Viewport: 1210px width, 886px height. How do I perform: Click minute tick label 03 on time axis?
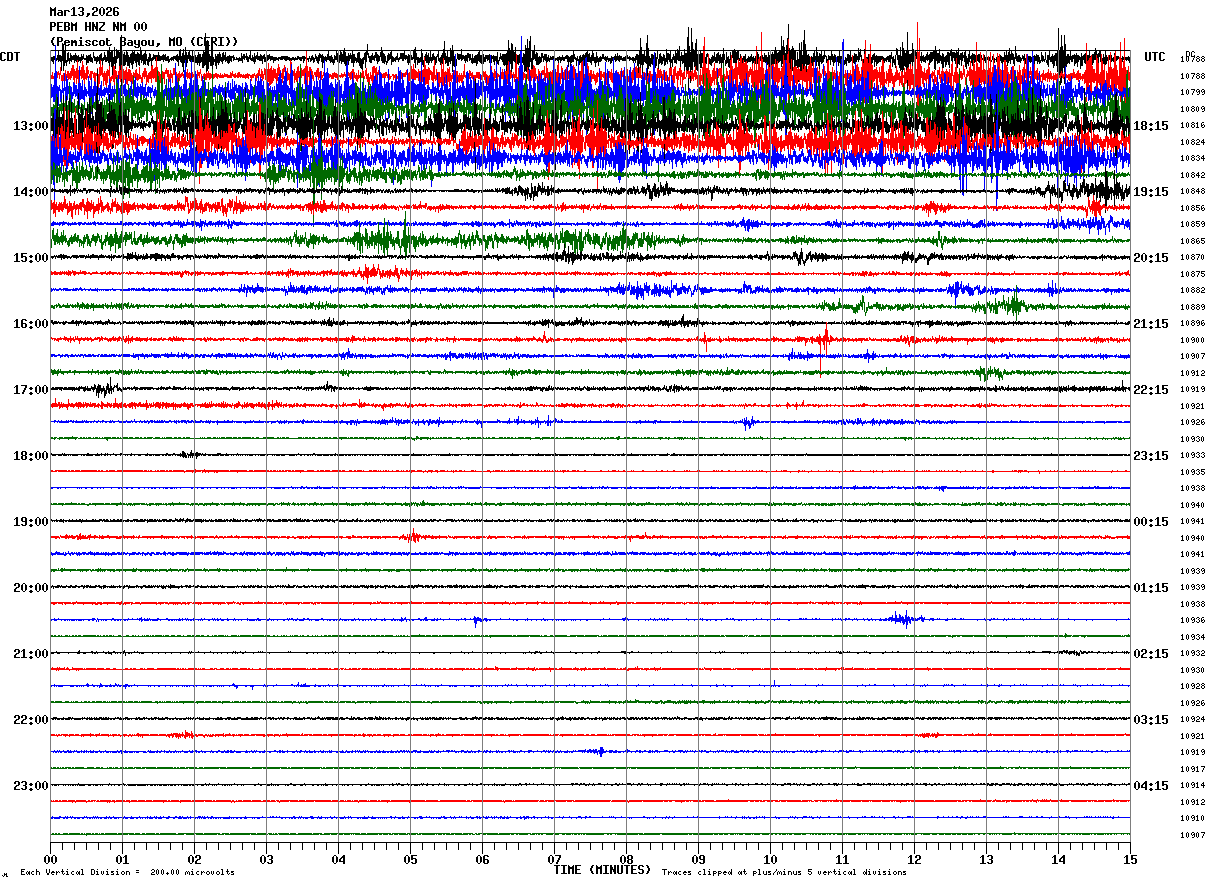click(x=266, y=859)
